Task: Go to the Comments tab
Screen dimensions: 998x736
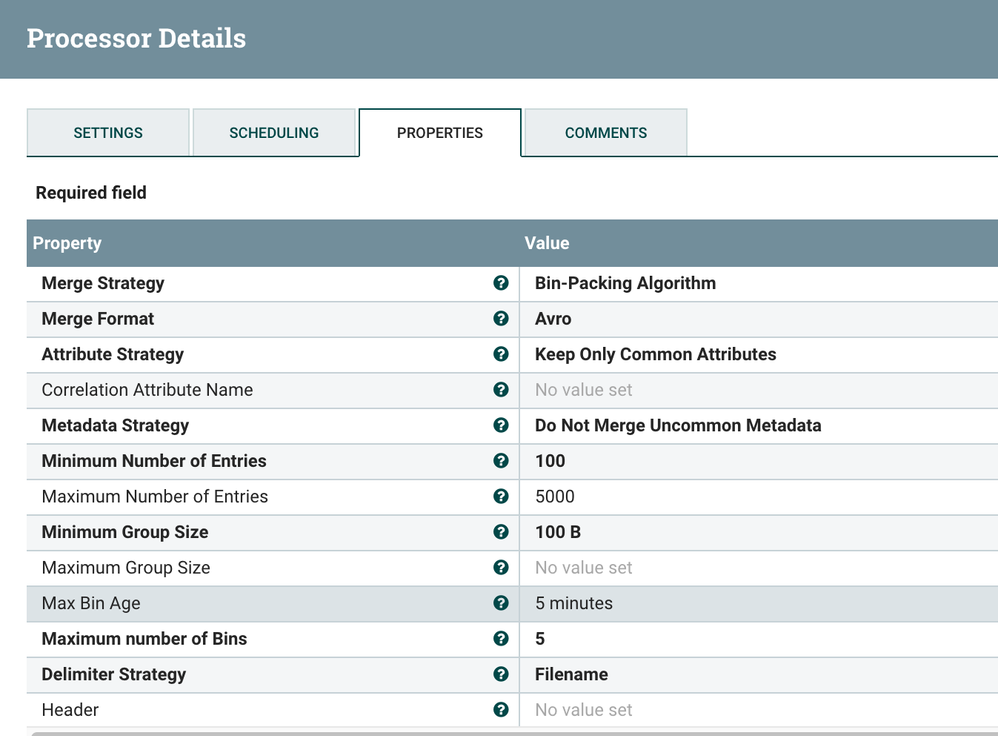Action: click(606, 133)
